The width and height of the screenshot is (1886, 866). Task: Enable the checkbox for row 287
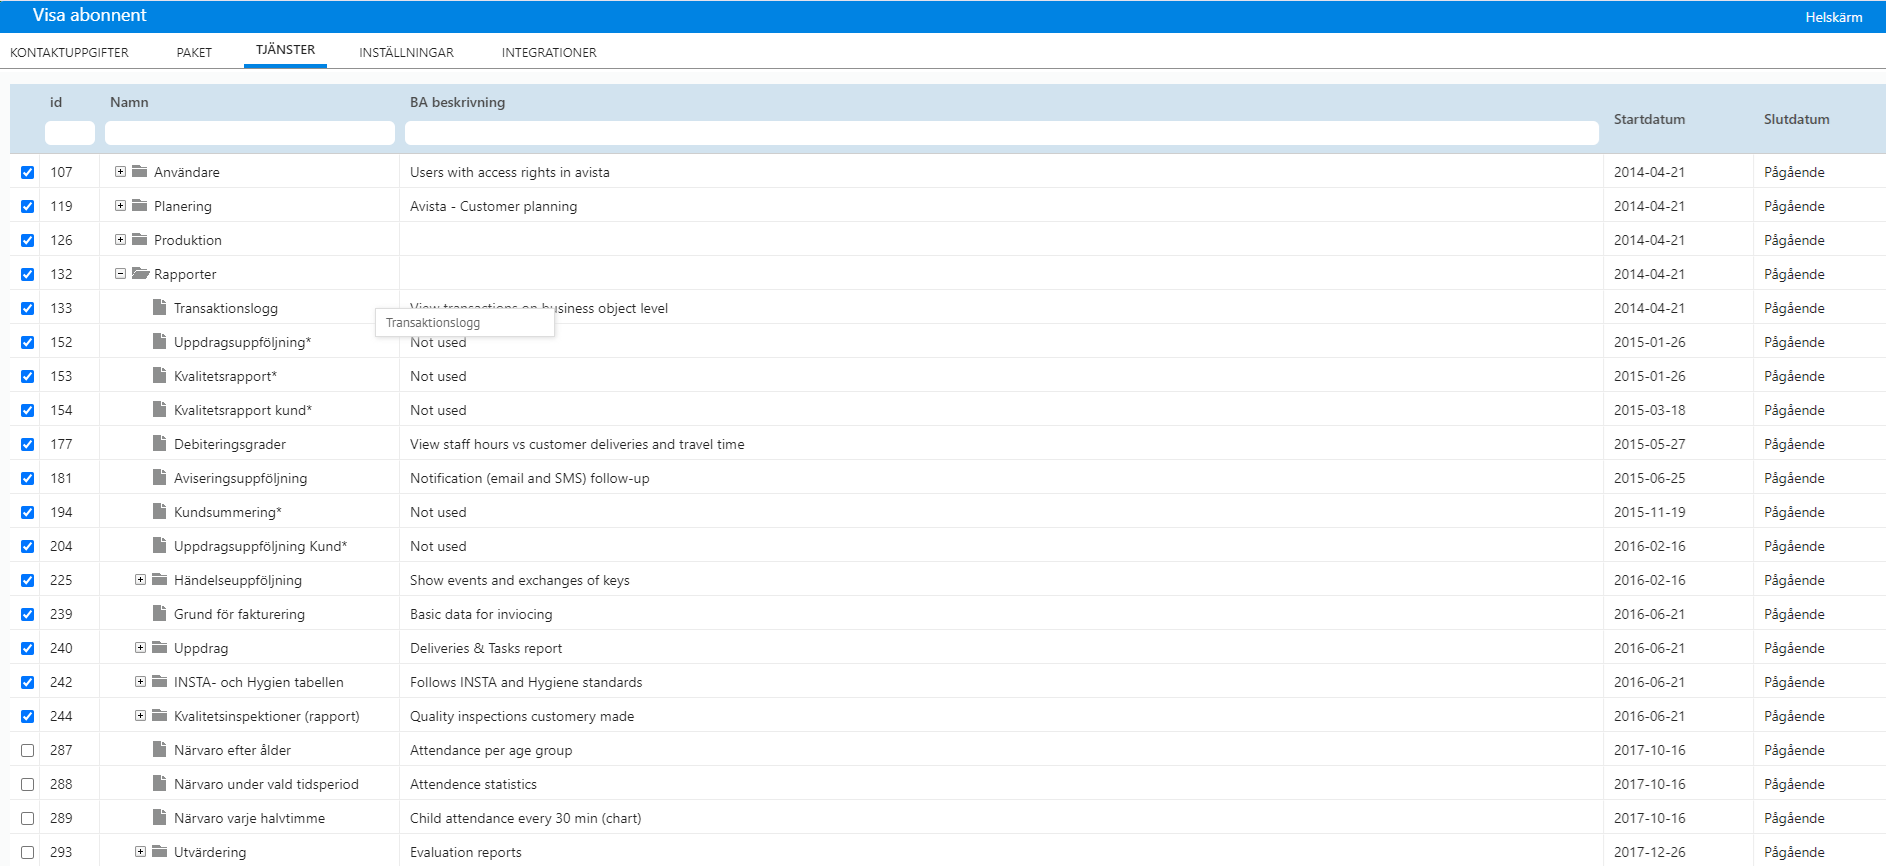tap(28, 750)
